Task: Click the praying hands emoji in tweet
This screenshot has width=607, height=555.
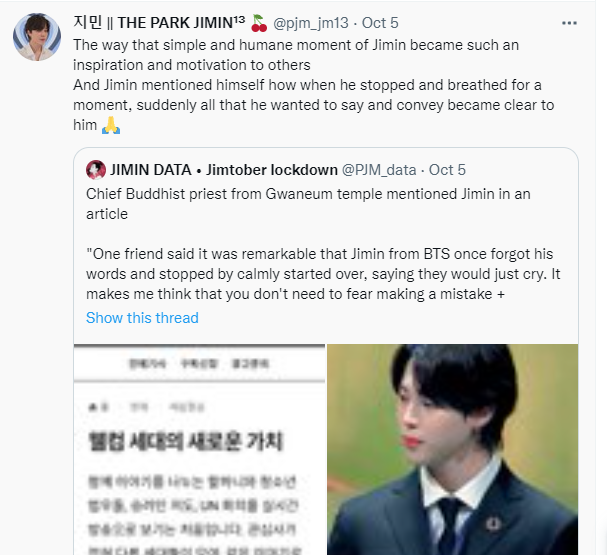Action: [111, 125]
